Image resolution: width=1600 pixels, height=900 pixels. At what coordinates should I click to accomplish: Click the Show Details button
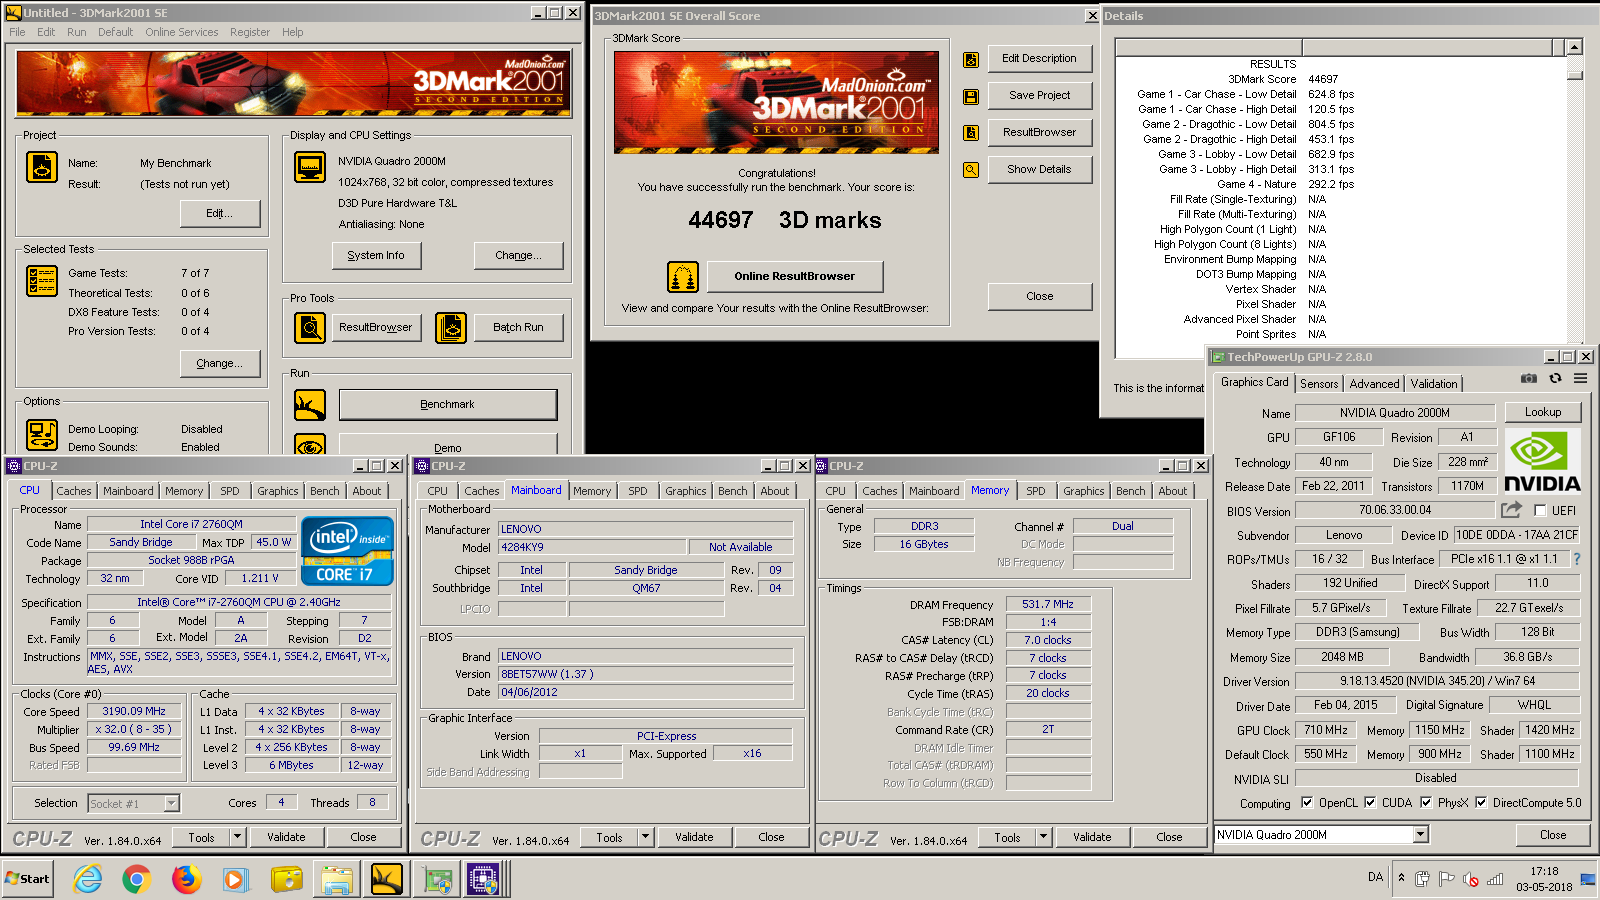click(1039, 170)
